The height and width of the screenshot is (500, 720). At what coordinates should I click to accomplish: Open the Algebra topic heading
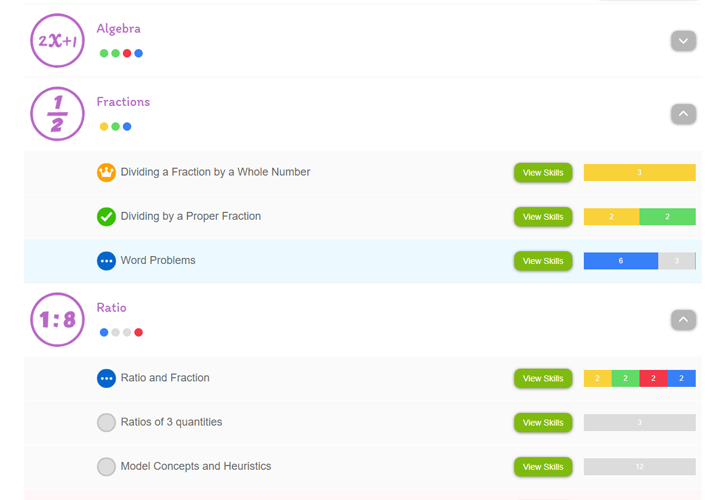click(x=118, y=29)
